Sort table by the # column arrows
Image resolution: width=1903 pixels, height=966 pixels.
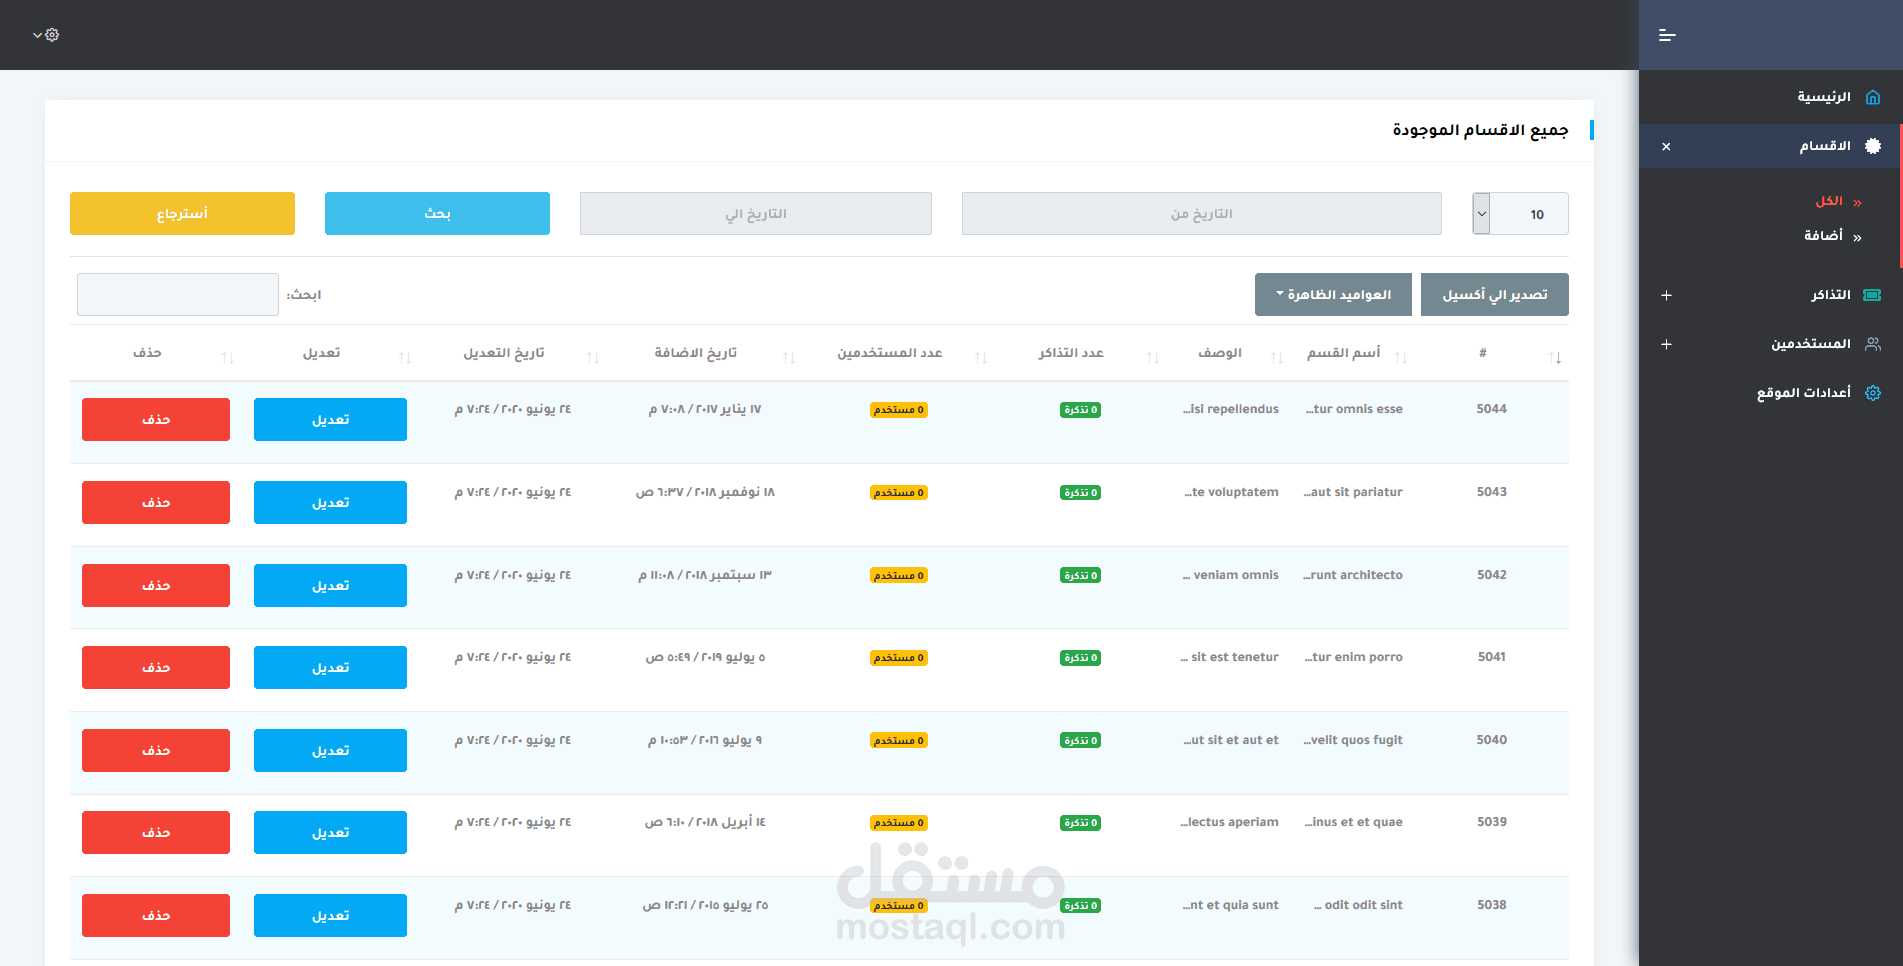click(x=1555, y=357)
